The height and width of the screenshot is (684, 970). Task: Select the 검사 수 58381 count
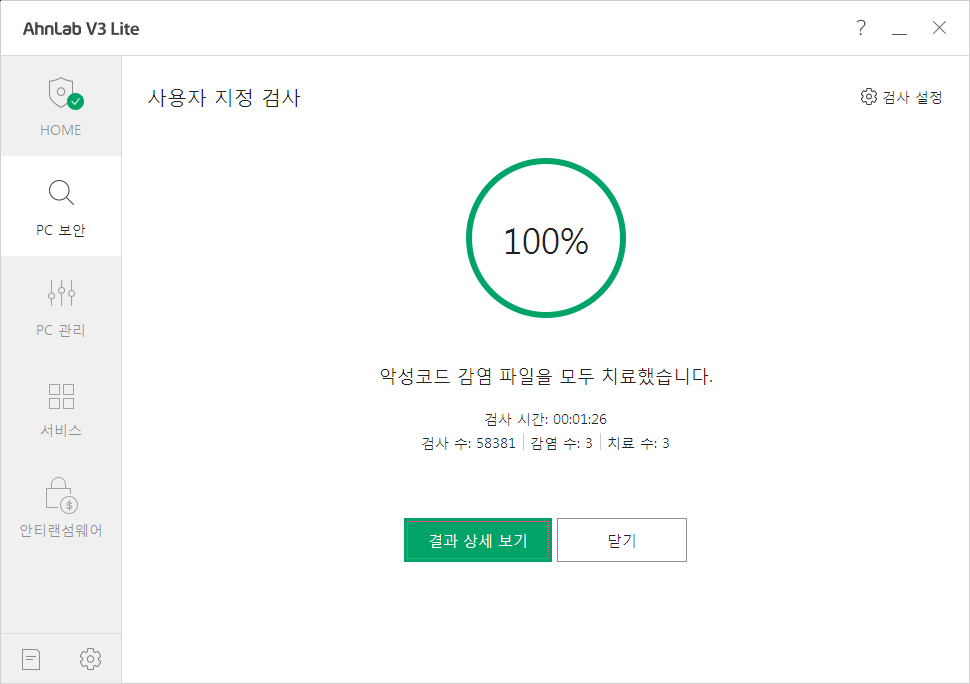click(x=469, y=443)
